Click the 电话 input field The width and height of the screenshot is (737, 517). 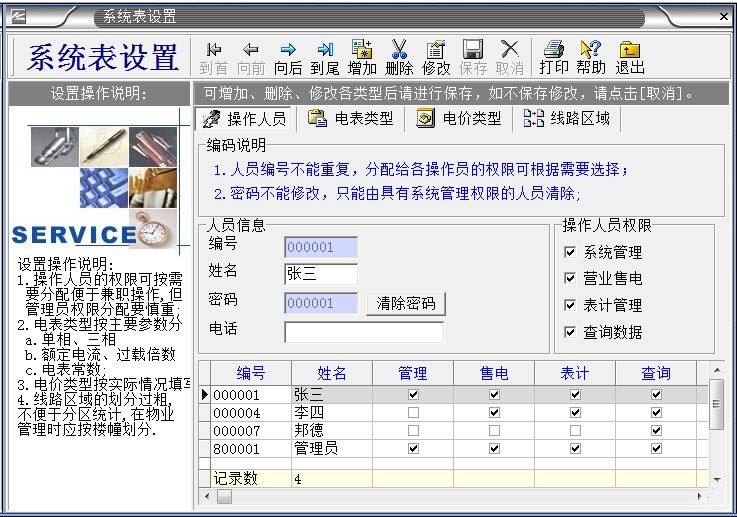pos(363,332)
